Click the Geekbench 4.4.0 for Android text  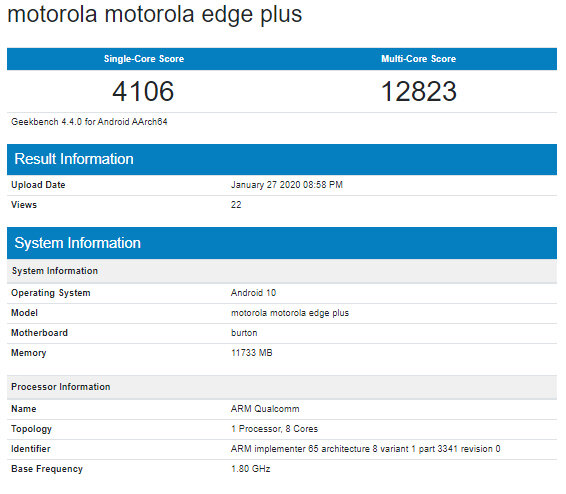pyautogui.click(x=89, y=122)
